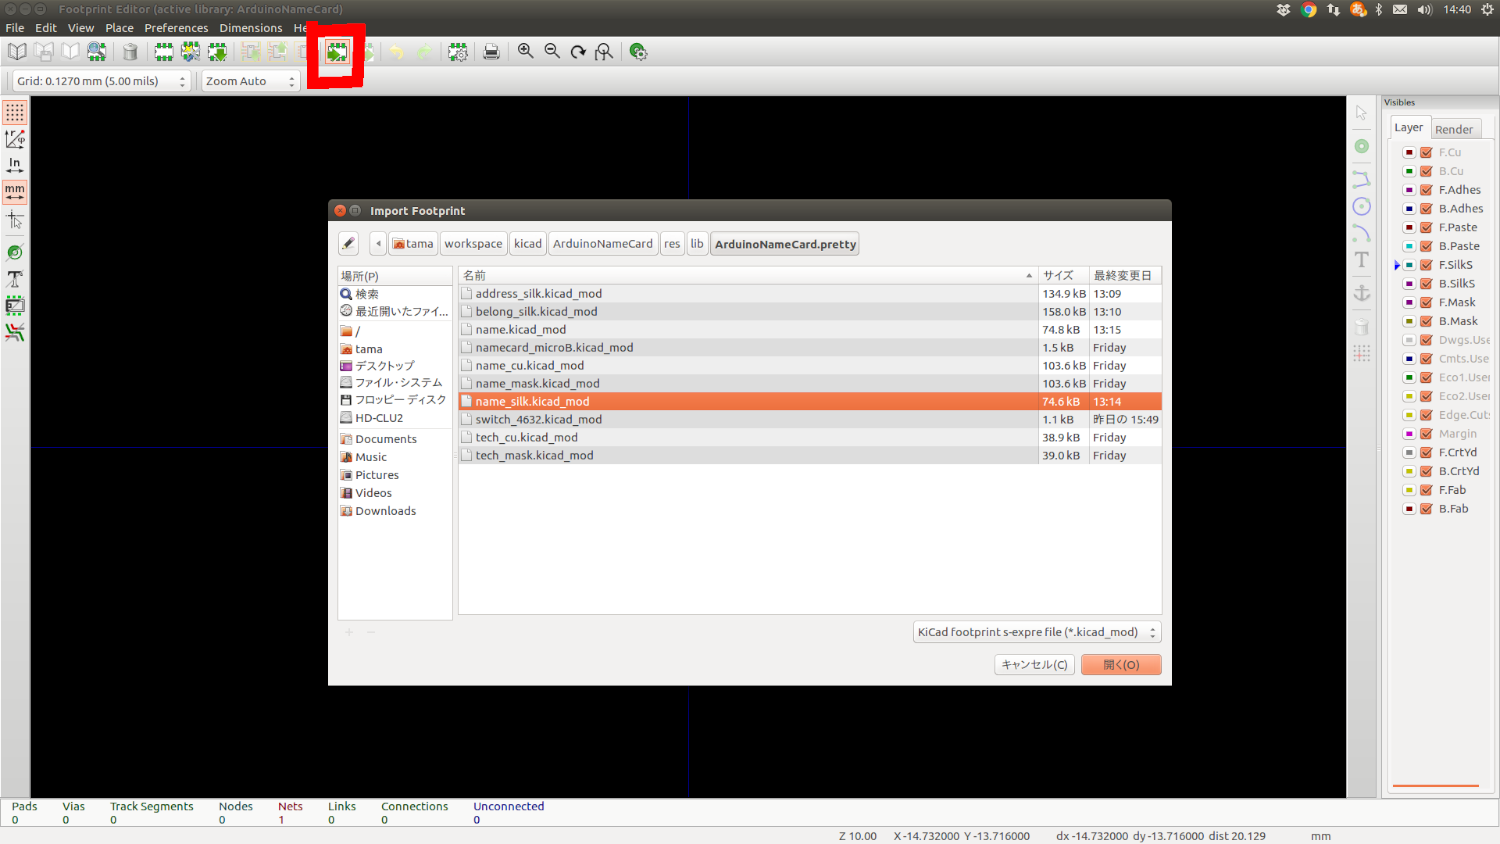Click F.Cu layer color swatch
This screenshot has height=844, width=1500.
pos(1409,152)
